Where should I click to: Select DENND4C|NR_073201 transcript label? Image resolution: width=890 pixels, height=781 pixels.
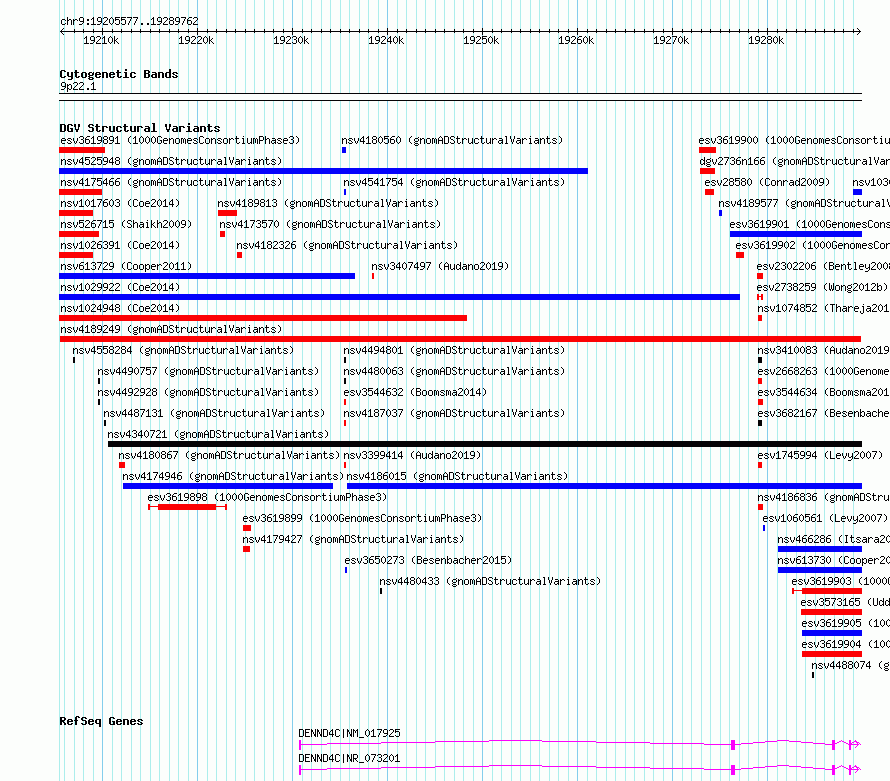[x=349, y=758]
